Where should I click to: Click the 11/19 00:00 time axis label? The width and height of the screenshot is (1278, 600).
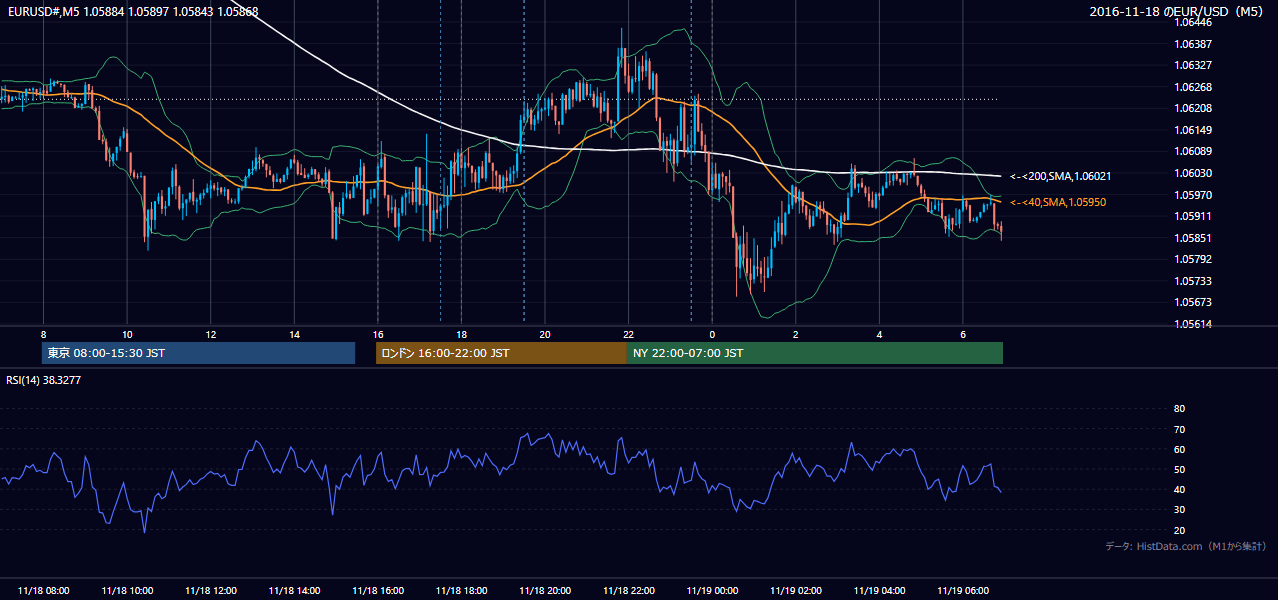(712, 590)
